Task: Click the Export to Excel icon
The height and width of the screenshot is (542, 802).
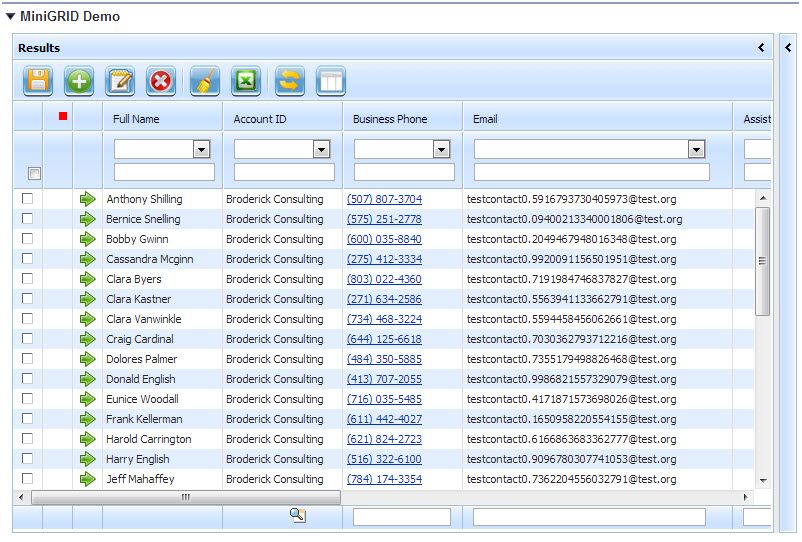Action: (246, 81)
